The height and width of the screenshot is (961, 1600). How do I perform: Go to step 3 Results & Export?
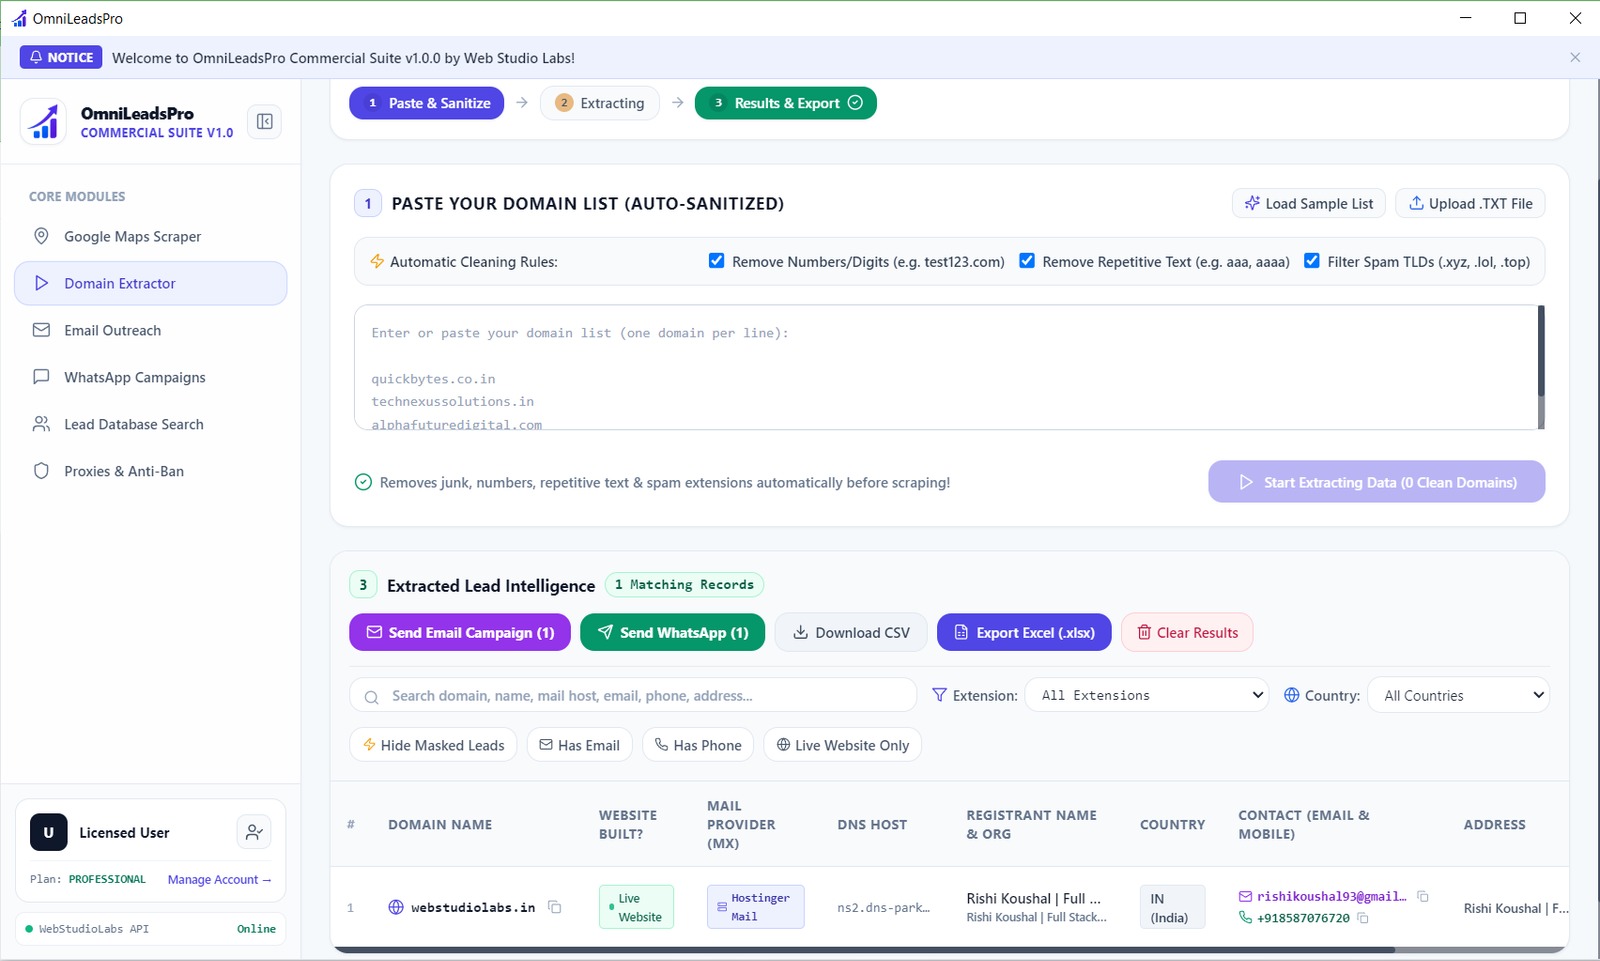786,103
